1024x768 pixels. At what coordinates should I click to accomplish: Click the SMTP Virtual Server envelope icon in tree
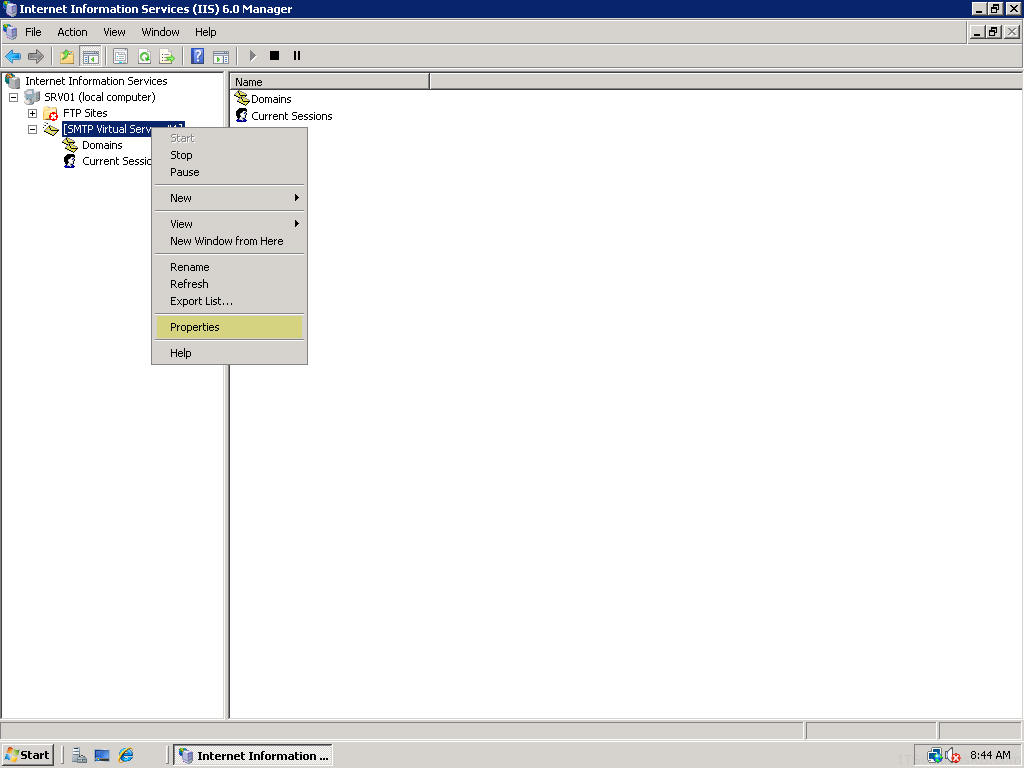[51, 129]
